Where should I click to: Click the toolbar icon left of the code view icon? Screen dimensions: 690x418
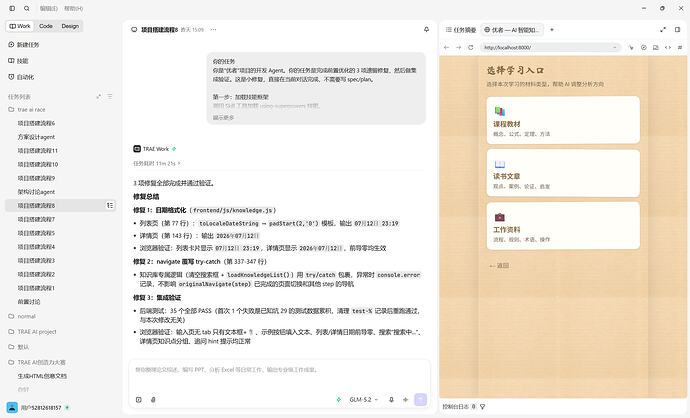[x=656, y=47]
